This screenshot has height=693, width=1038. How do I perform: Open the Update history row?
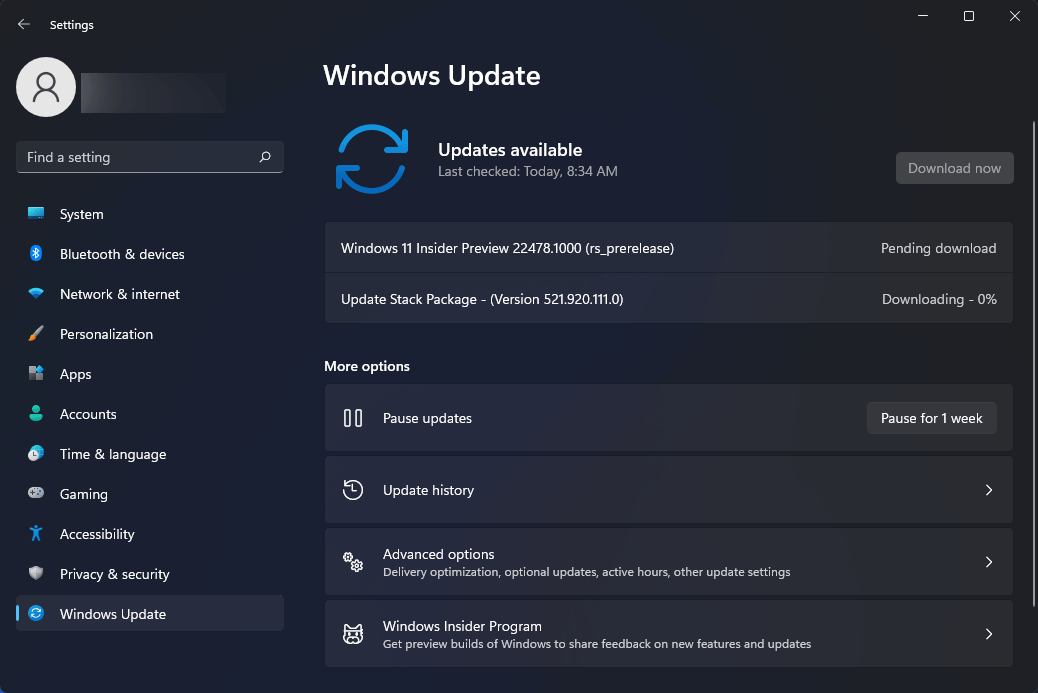tap(669, 490)
